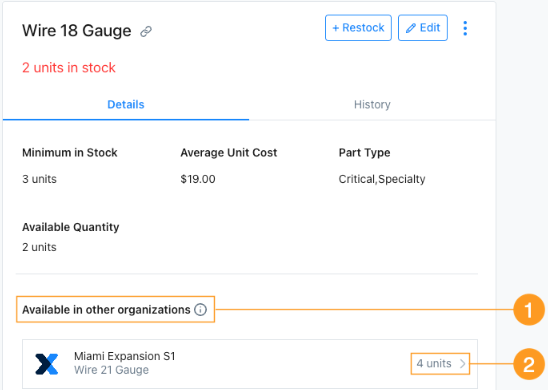Click the Critical,Specialty part type value
This screenshot has height=390, width=548.
click(x=382, y=179)
